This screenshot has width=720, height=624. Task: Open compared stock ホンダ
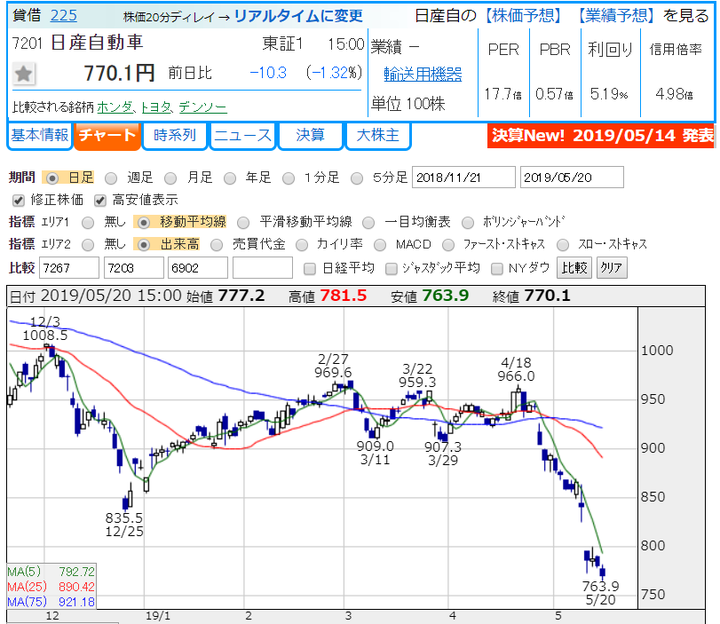pos(115,107)
